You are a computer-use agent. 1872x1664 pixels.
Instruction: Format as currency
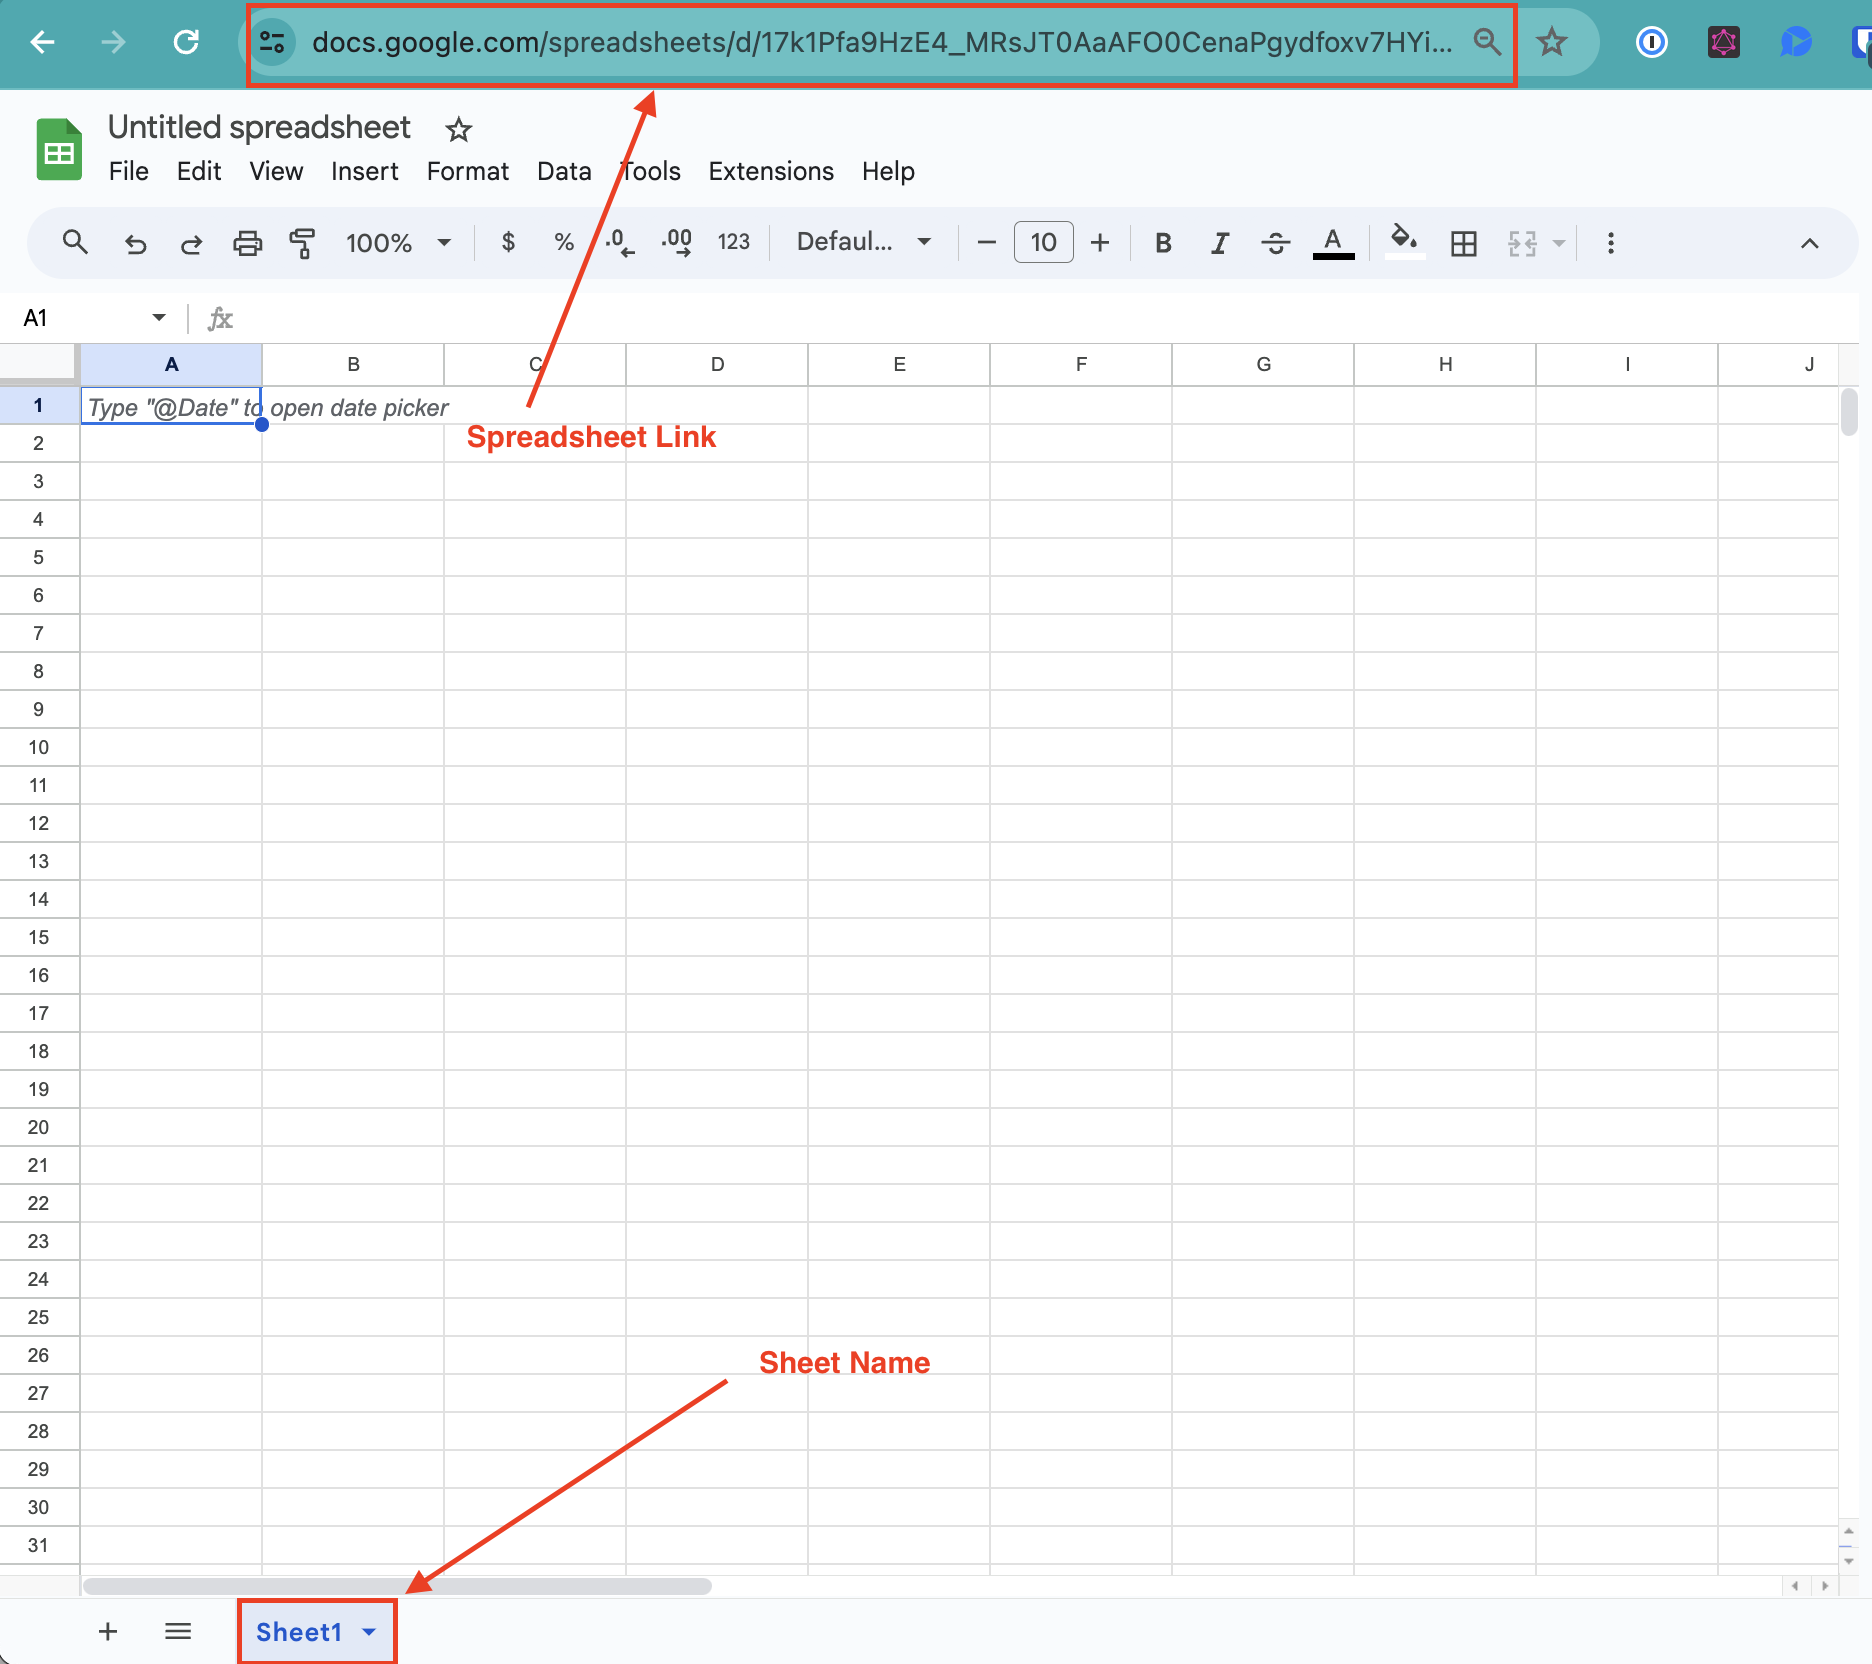click(x=508, y=242)
